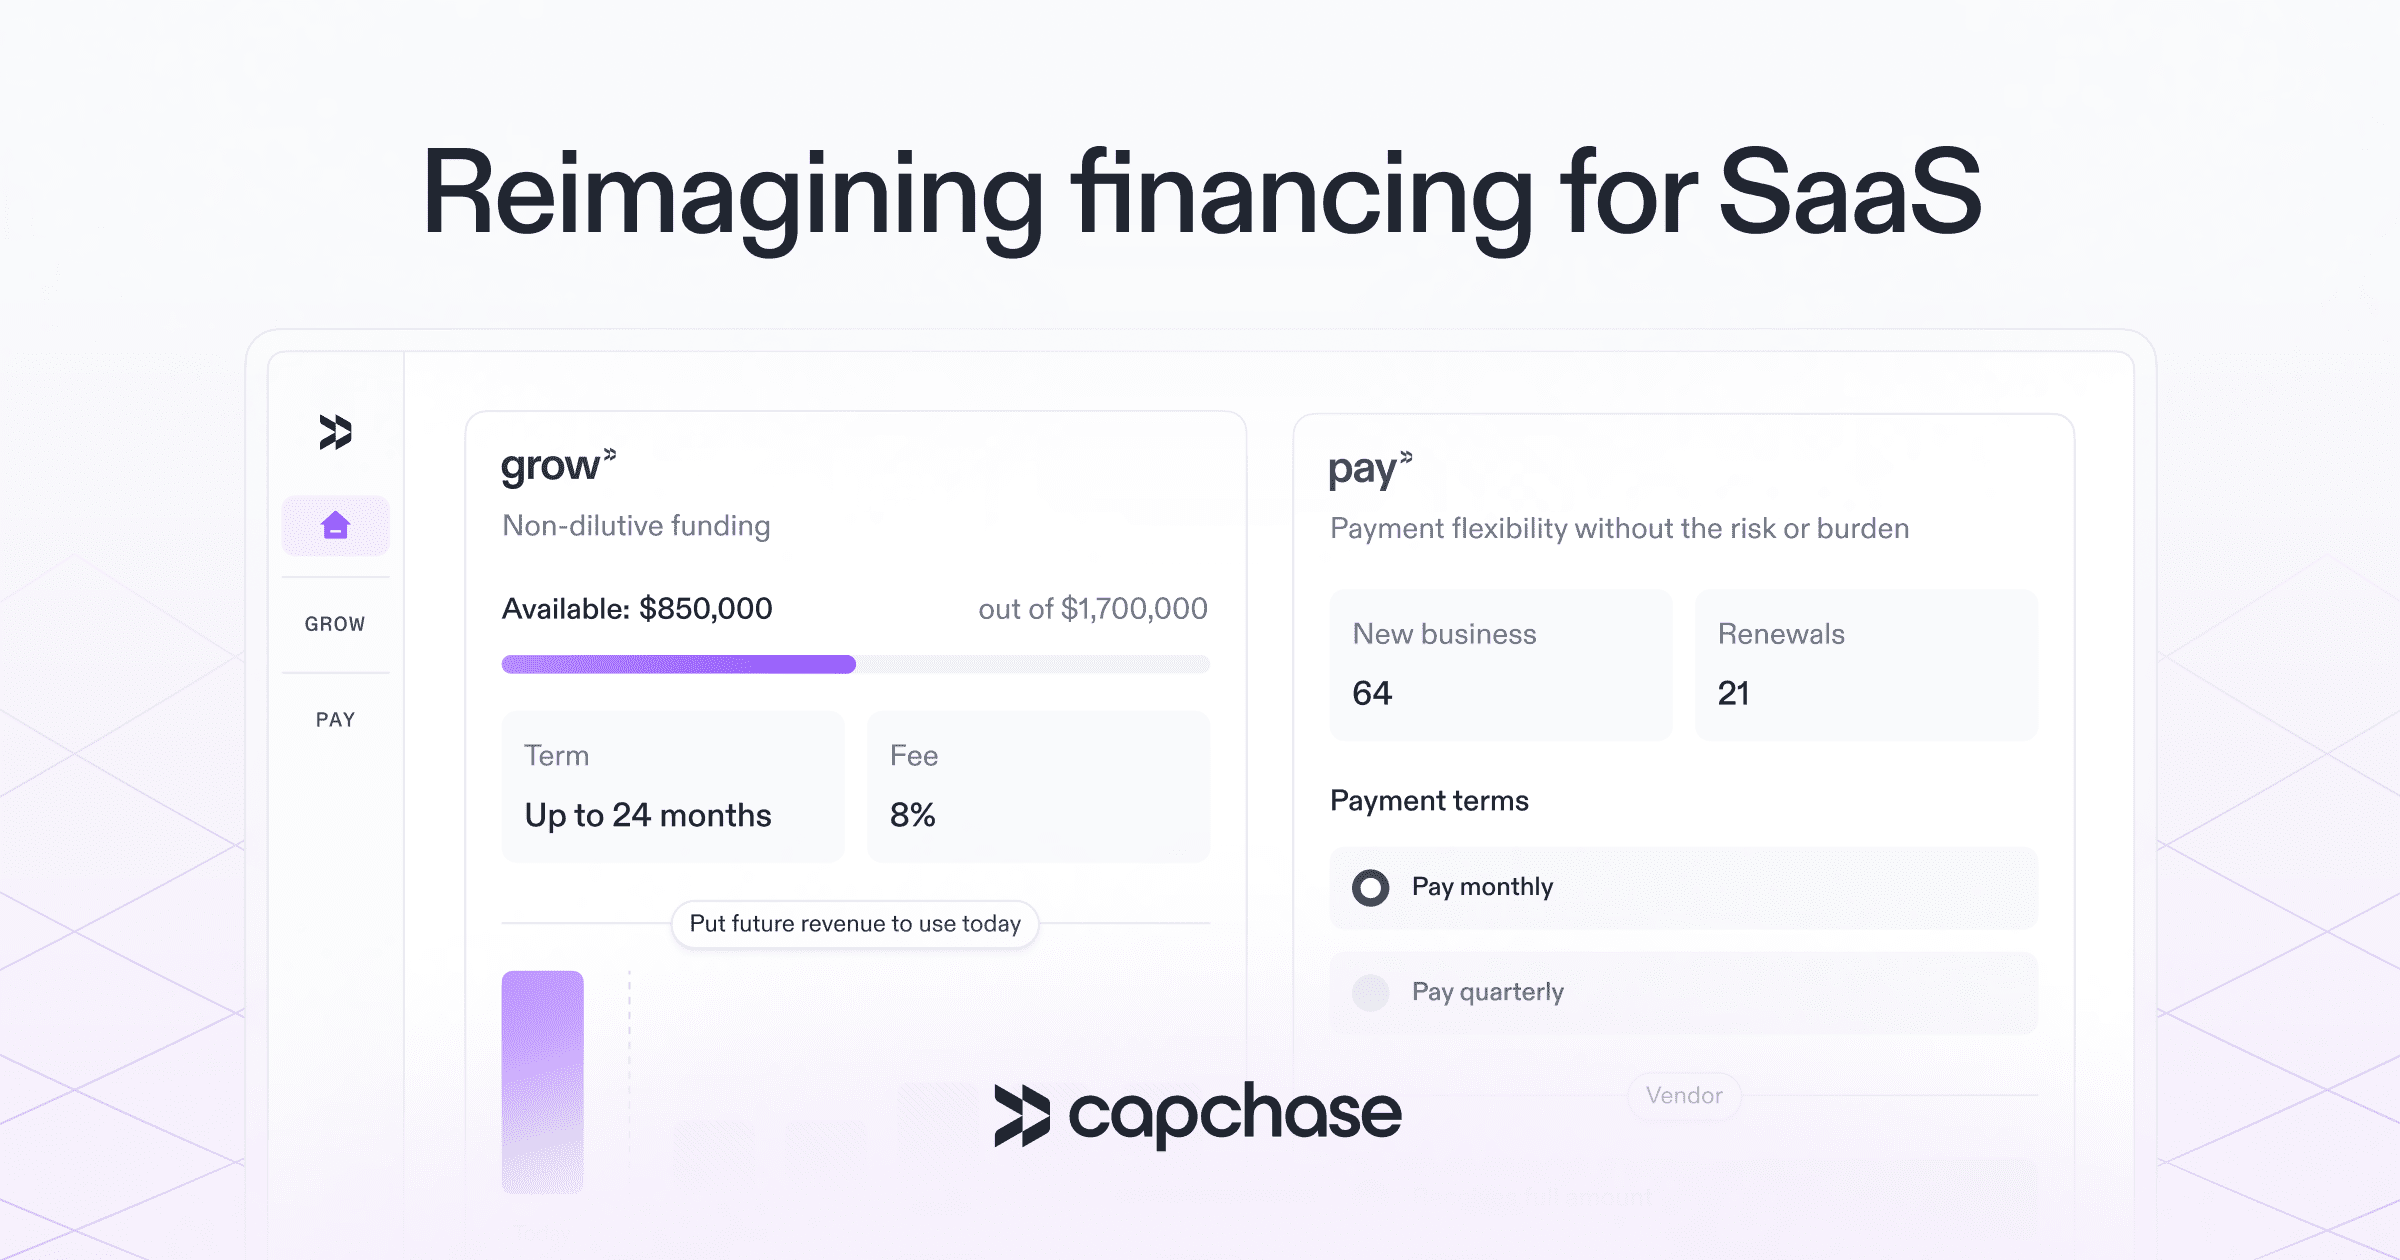The width and height of the screenshot is (2400, 1260).
Task: Click the house symbol inside the sidebar button
Action: click(336, 524)
